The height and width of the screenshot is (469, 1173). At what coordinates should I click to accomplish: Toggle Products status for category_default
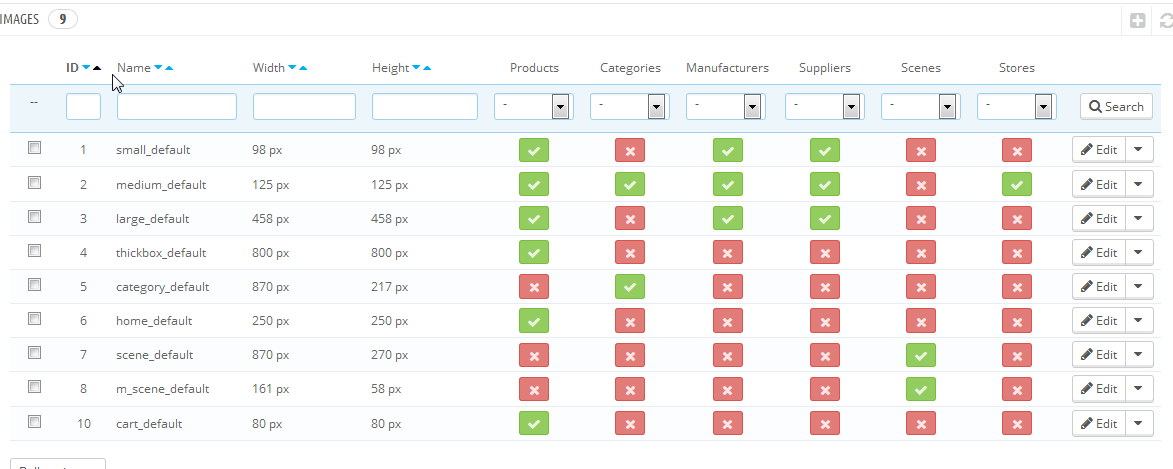point(534,287)
